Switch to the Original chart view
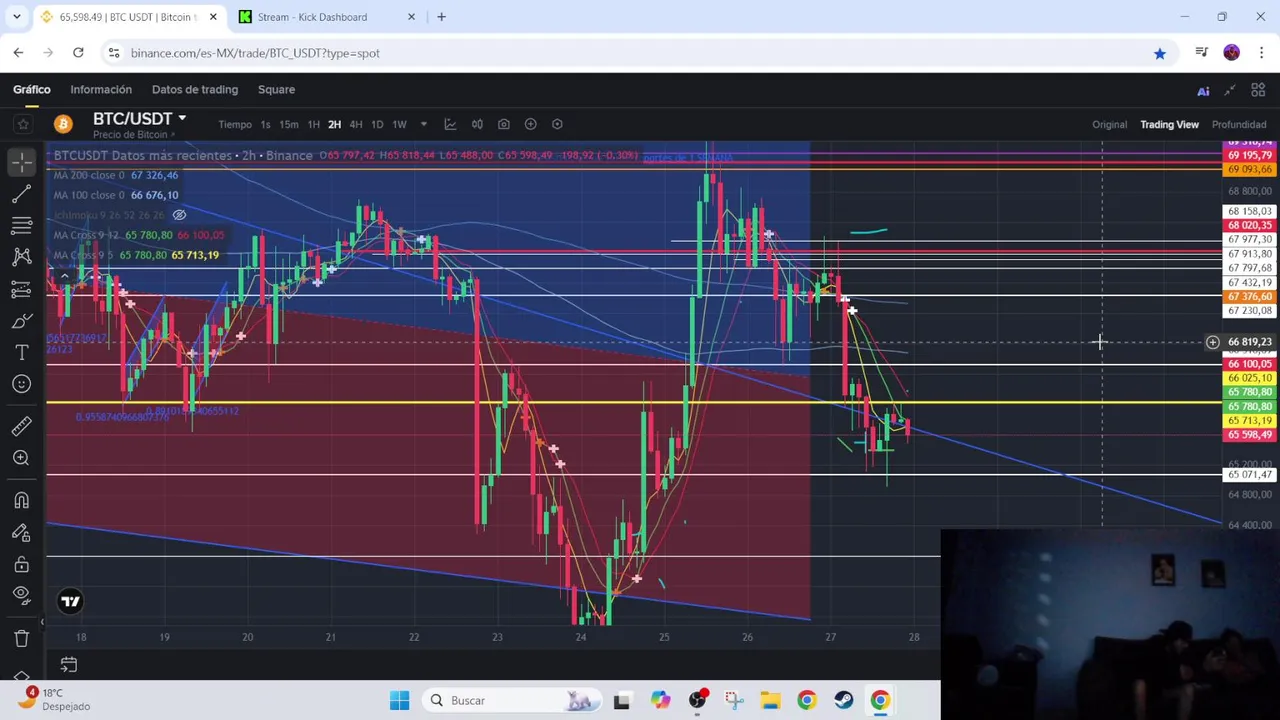The width and height of the screenshot is (1280, 720). 1109,124
